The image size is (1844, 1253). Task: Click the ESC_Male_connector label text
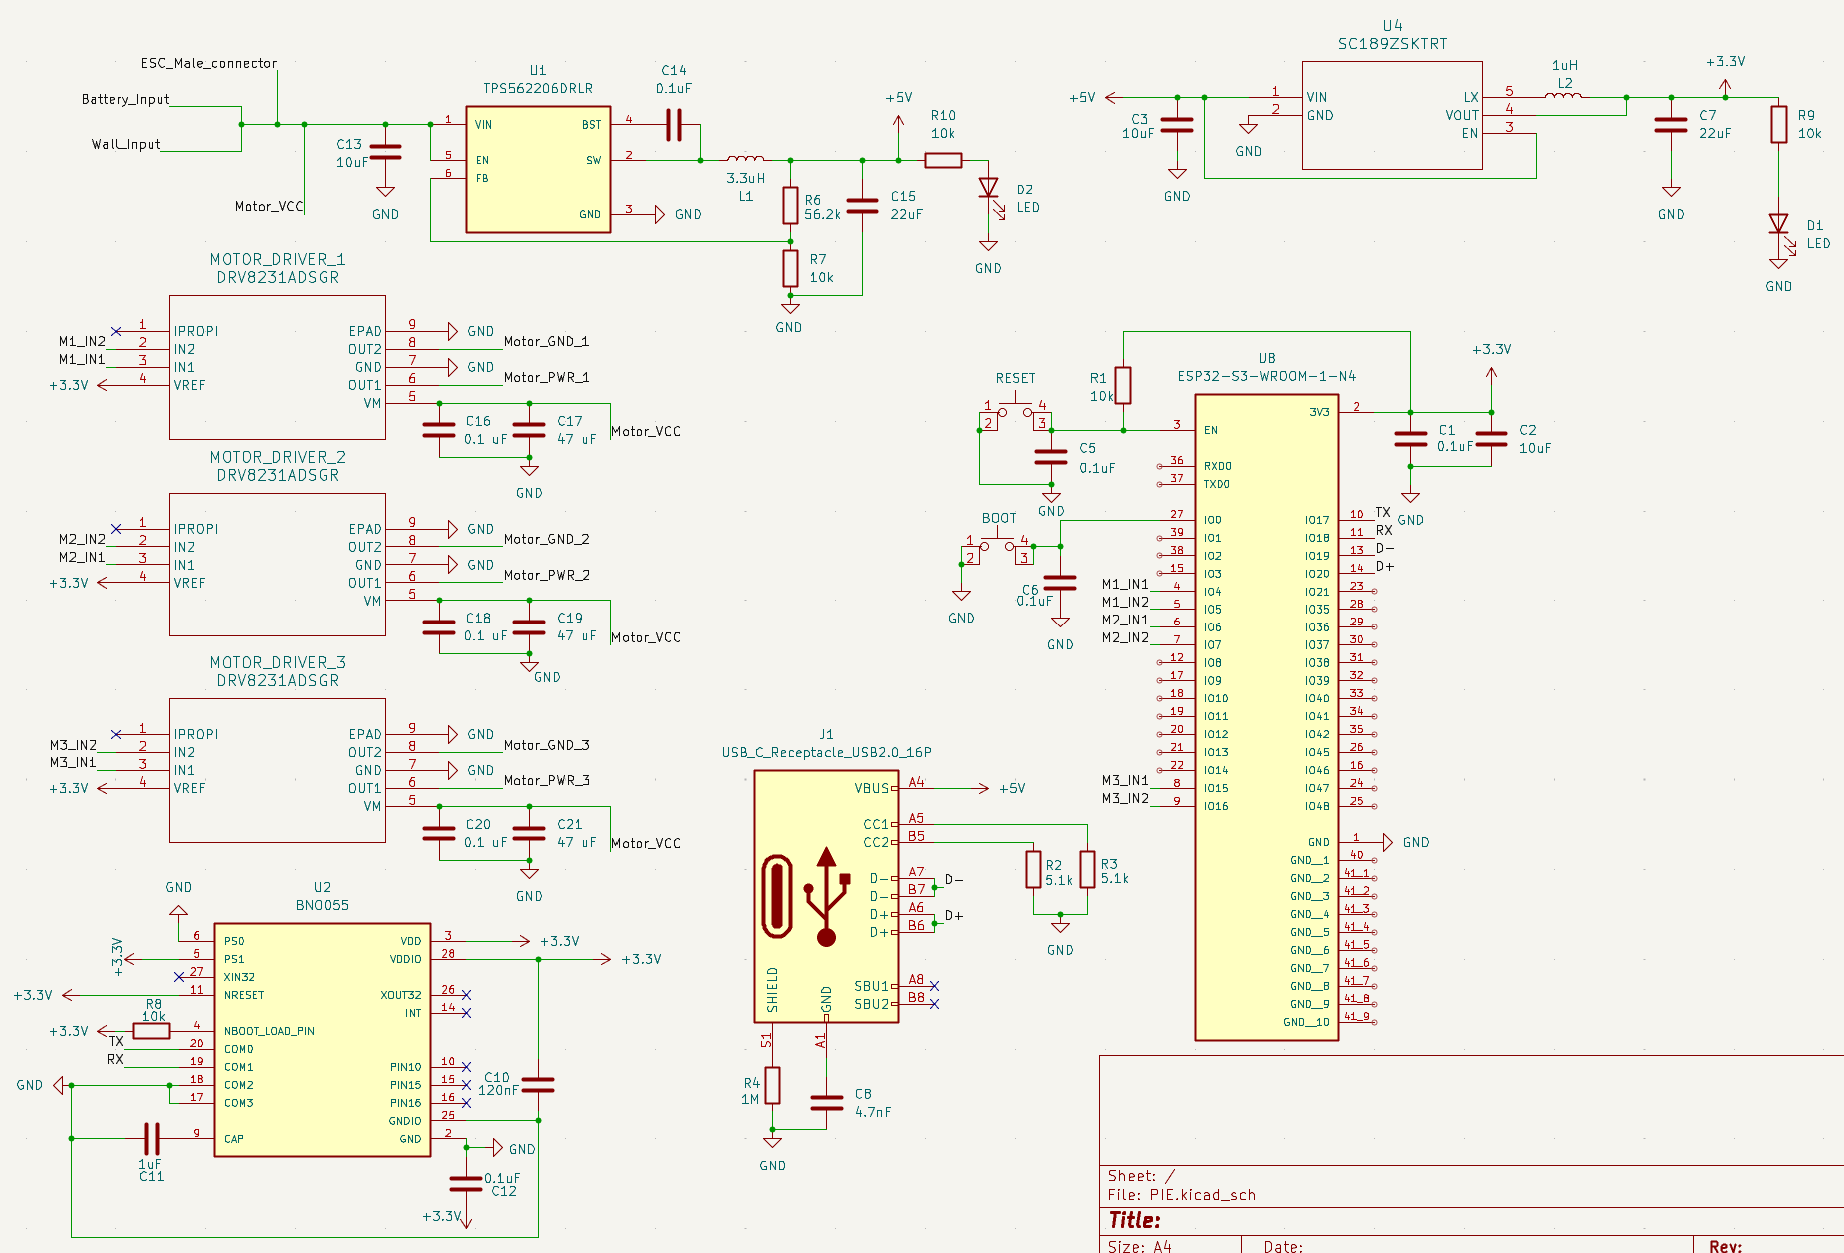(209, 62)
